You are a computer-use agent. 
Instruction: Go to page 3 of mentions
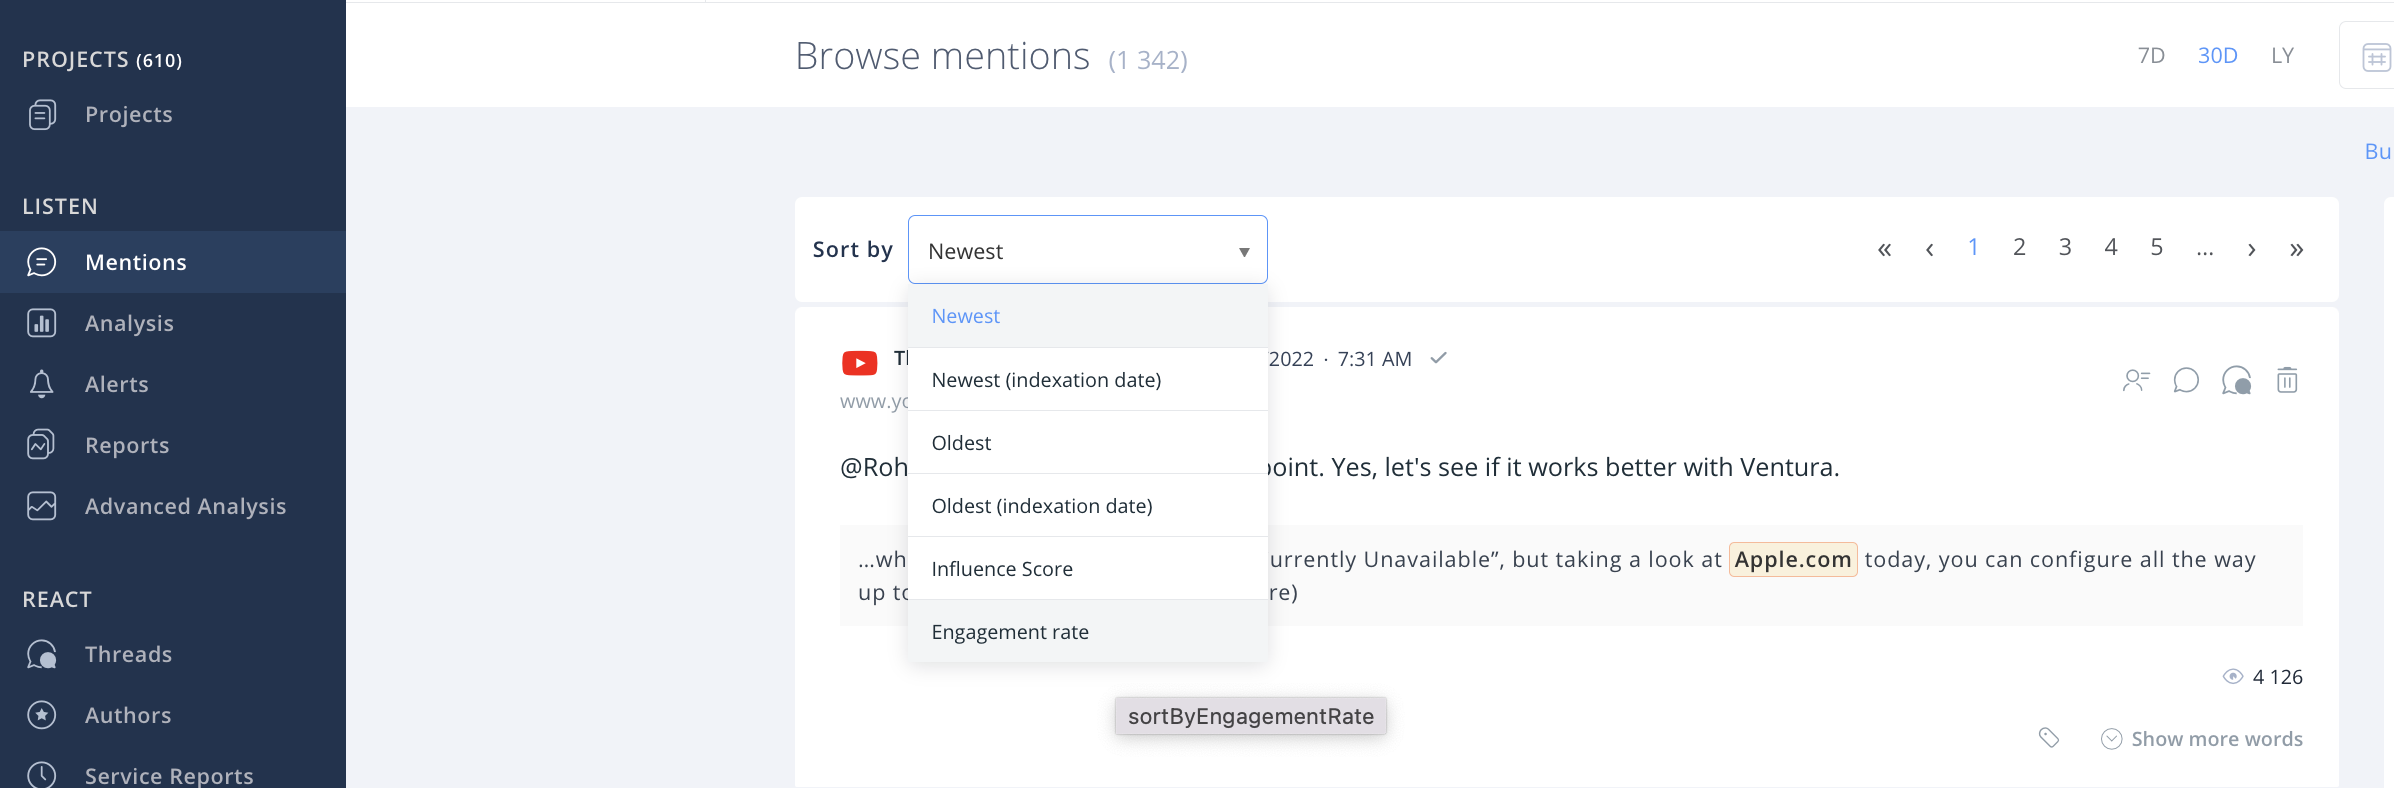(2064, 248)
